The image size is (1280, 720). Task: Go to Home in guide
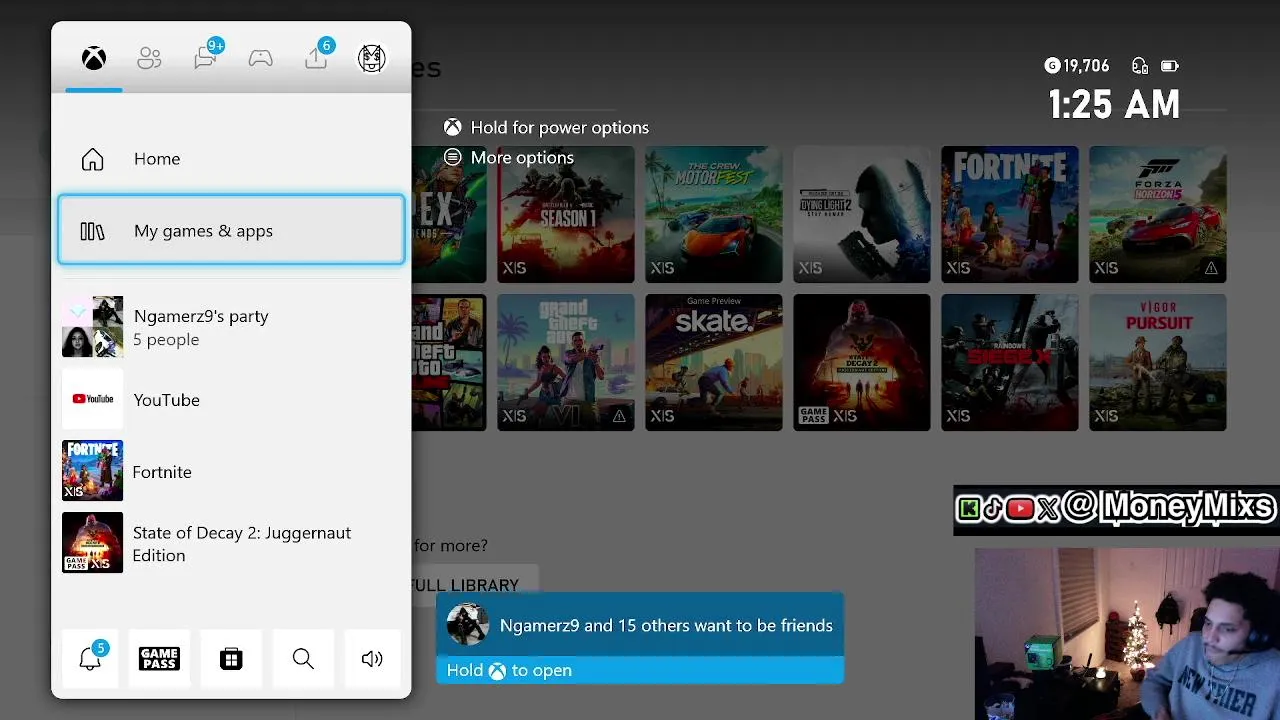[x=231, y=159]
